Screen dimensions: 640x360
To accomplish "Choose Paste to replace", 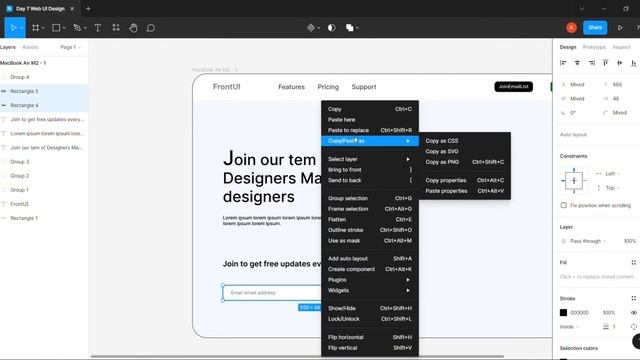I will coord(370,130).
